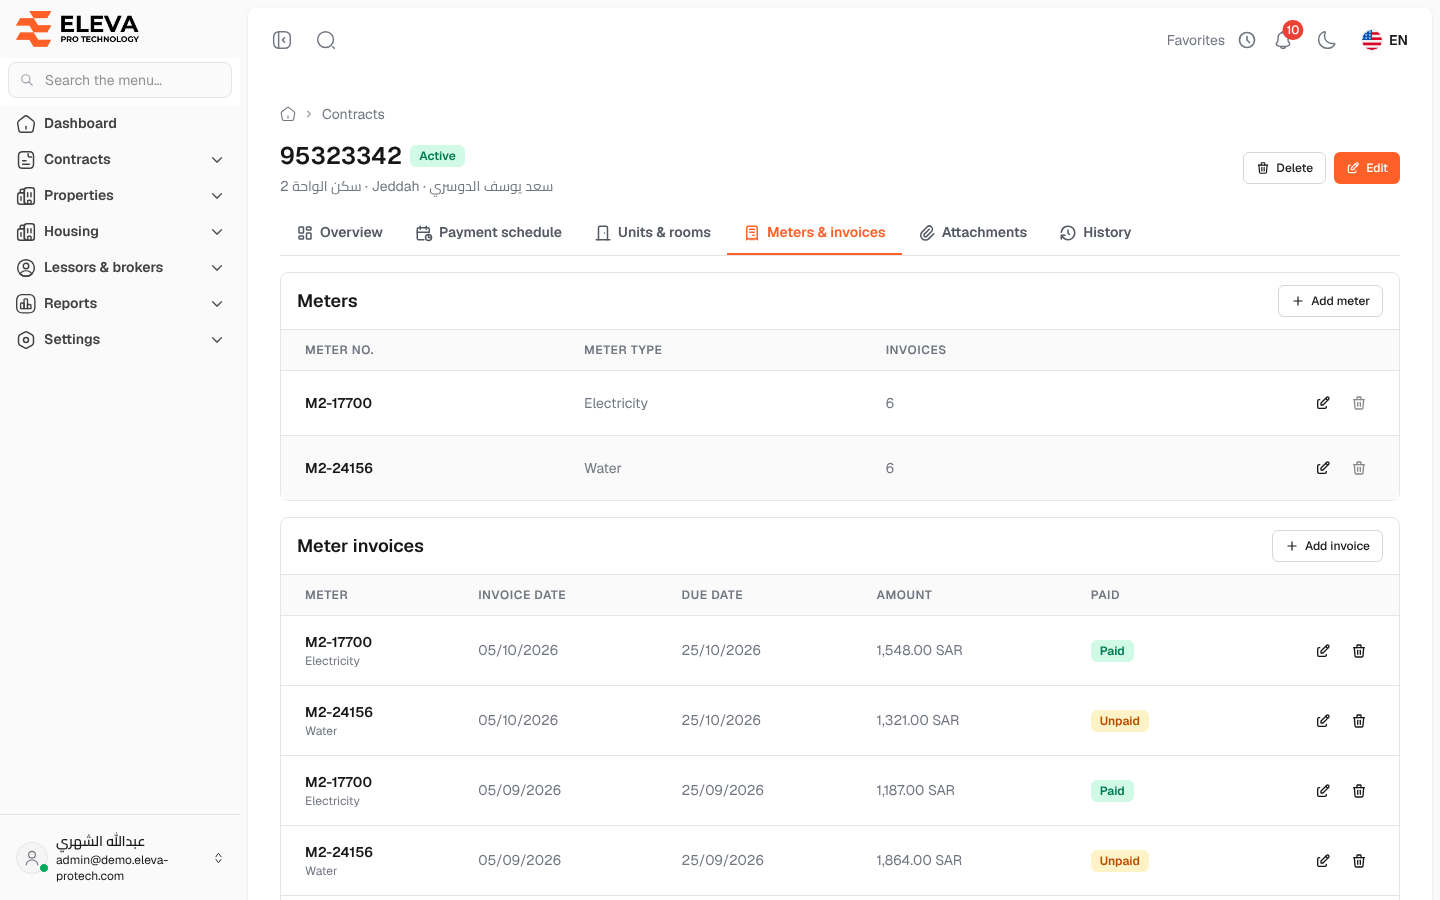This screenshot has width=1440, height=900.
Task: Click the AMOUNT column header
Action: [904, 595]
